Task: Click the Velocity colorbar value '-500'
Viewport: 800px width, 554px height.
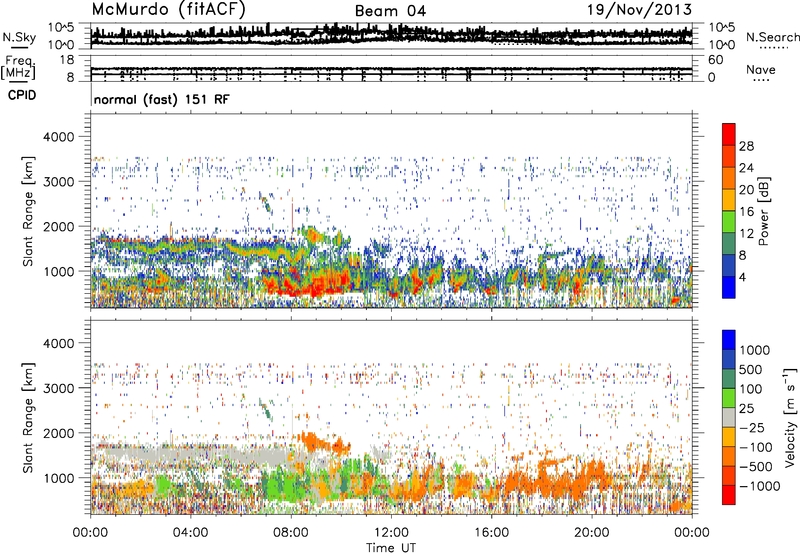Action: pyautogui.click(x=756, y=466)
